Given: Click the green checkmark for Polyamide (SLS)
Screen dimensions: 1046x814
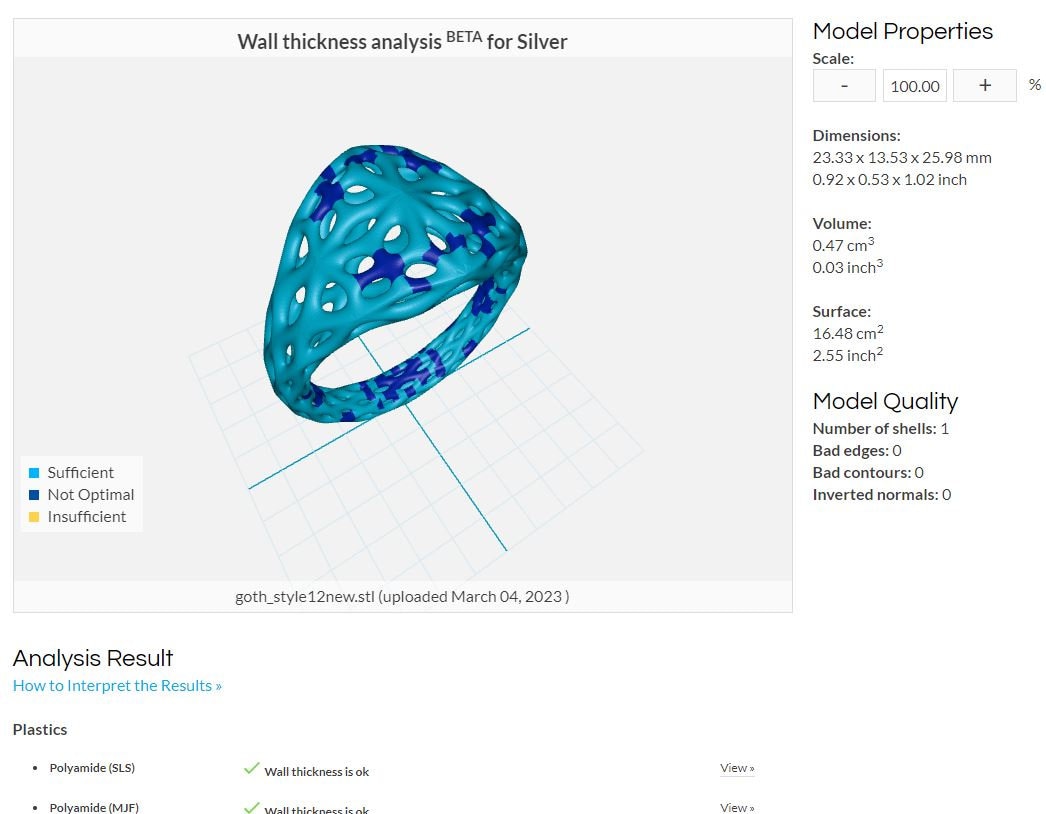Looking at the screenshot, I should (x=251, y=768).
